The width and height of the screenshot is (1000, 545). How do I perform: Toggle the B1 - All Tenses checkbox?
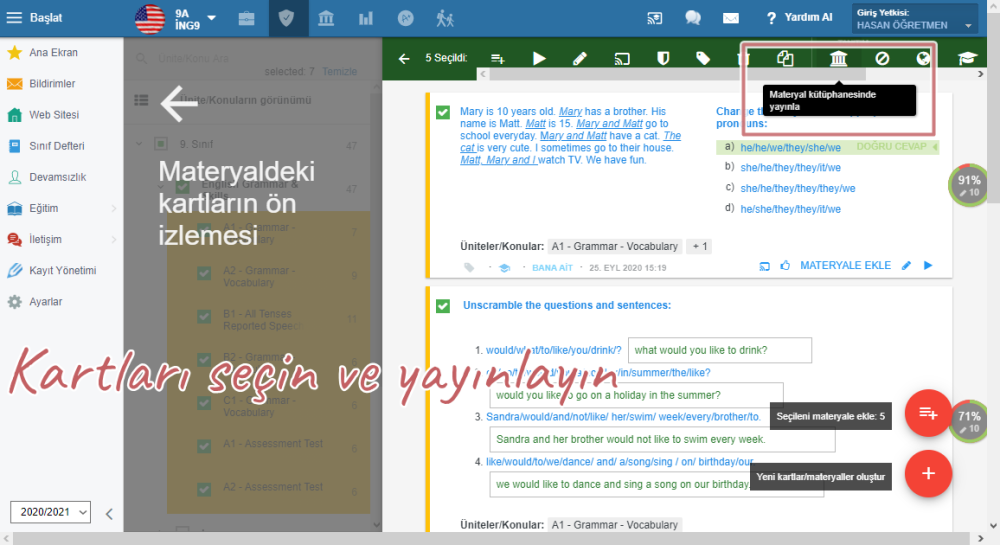(204, 316)
